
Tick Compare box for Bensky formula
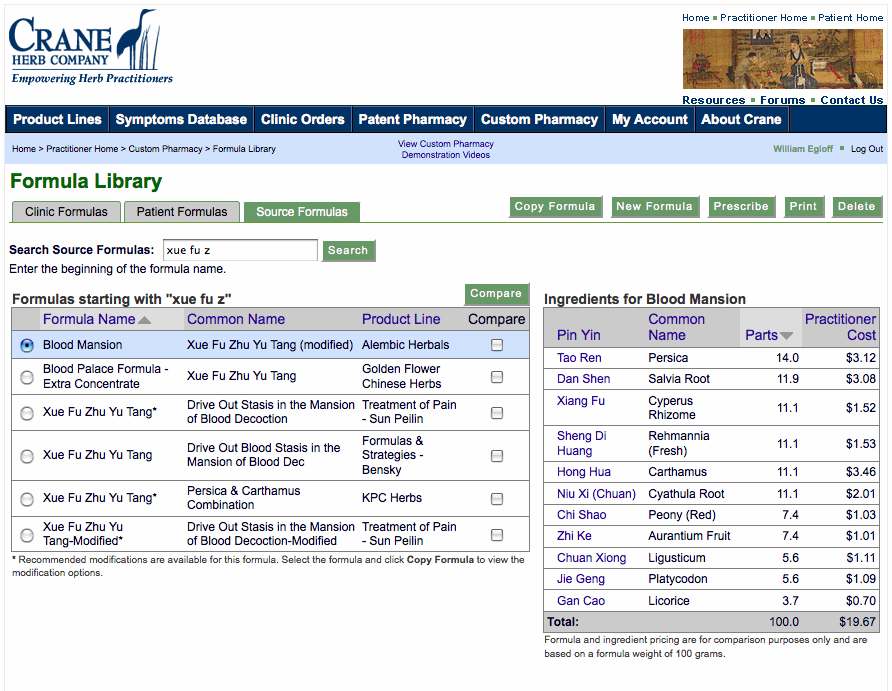click(x=497, y=456)
